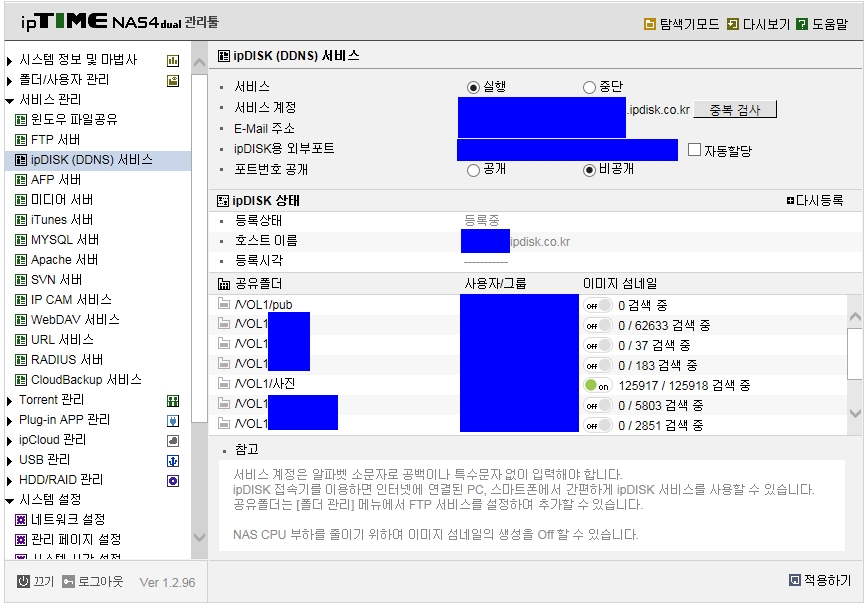Select the 중단 service radio button

[589, 87]
